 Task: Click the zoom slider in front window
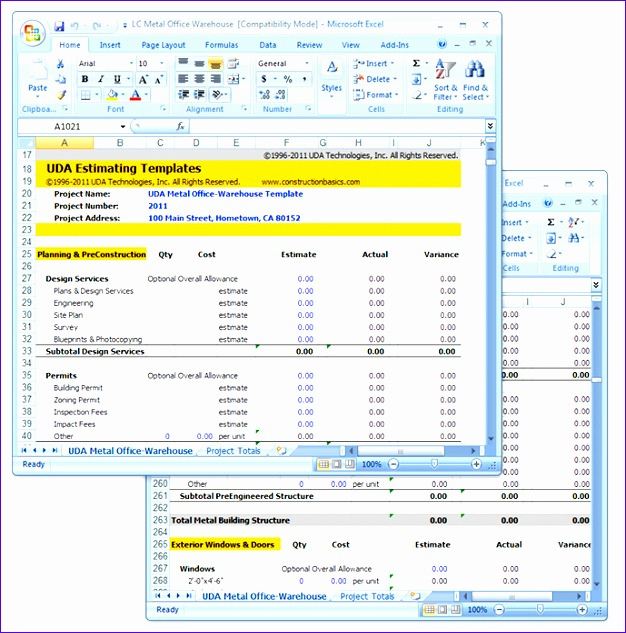pos(434,464)
